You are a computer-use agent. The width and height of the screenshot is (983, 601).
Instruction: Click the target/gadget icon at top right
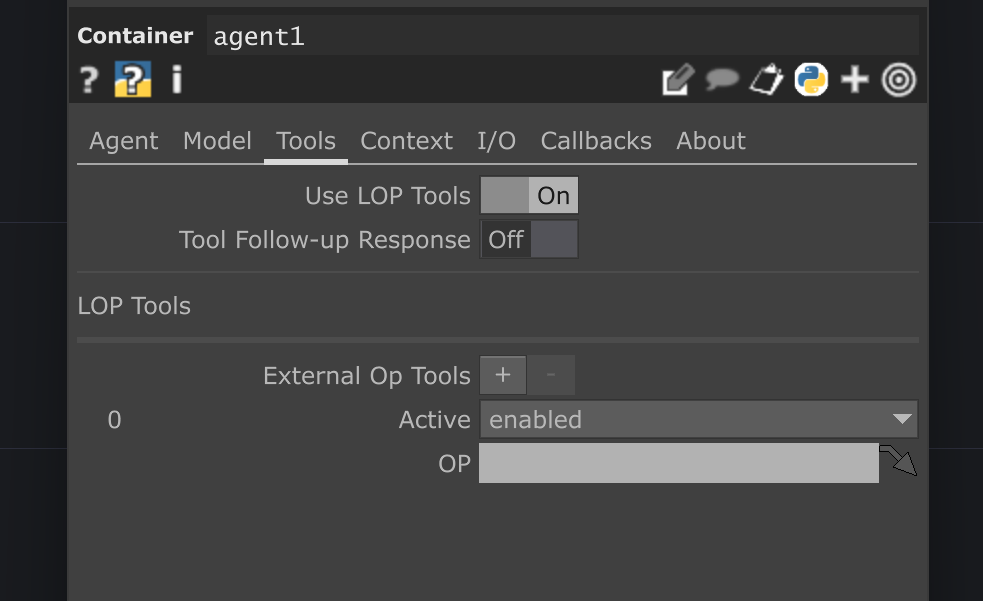(x=898, y=80)
